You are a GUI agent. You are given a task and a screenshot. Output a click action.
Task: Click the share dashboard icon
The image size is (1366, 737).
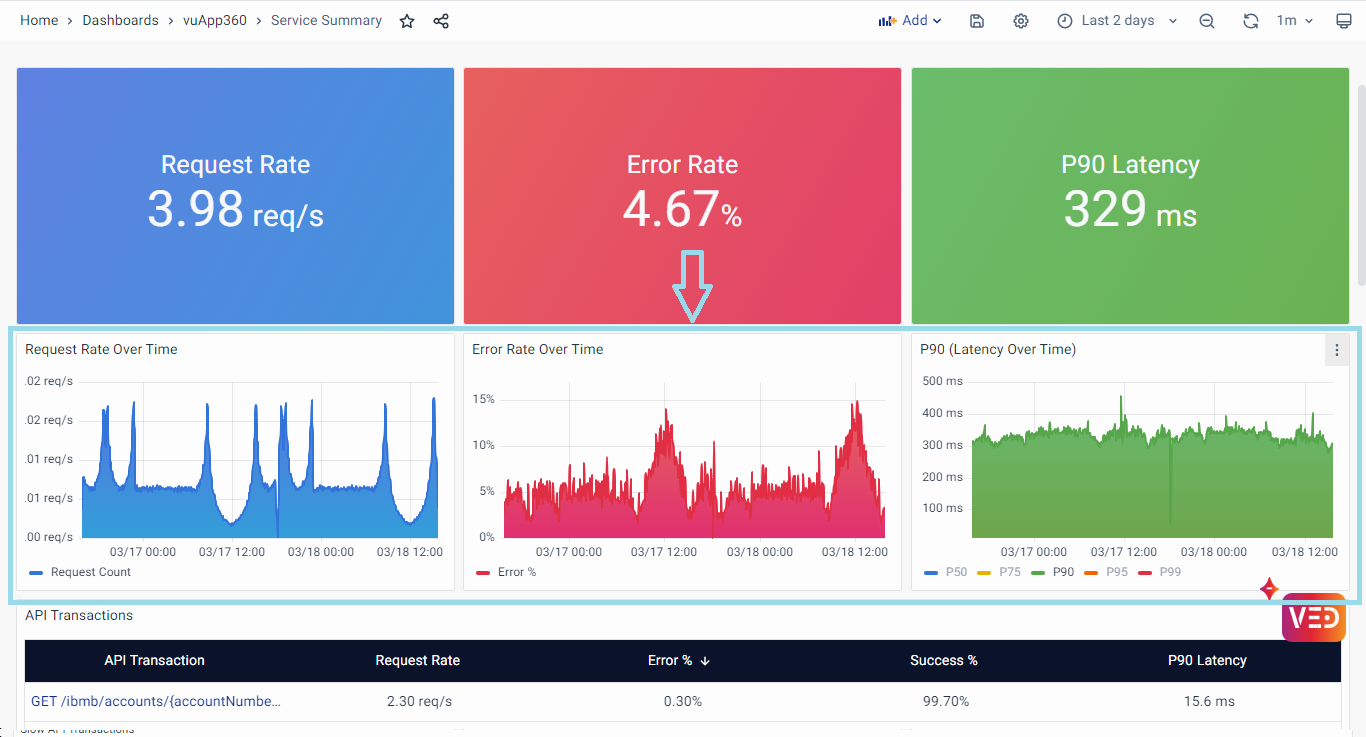coord(441,21)
